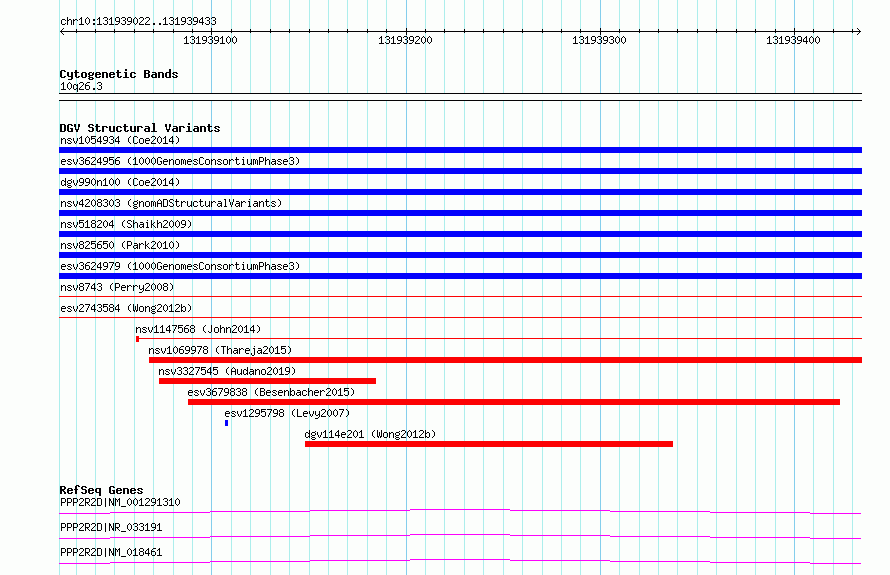Click the 131939300 ruler coordinate
The height and width of the screenshot is (575, 890).
(x=599, y=40)
